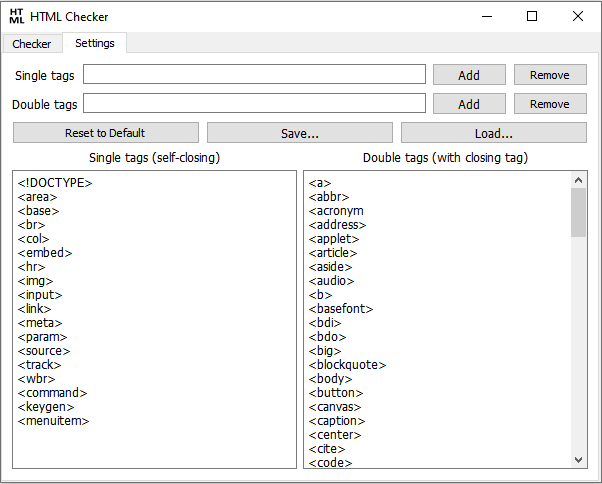Open the Save... dialog
602x484 pixels.
pos(299,133)
